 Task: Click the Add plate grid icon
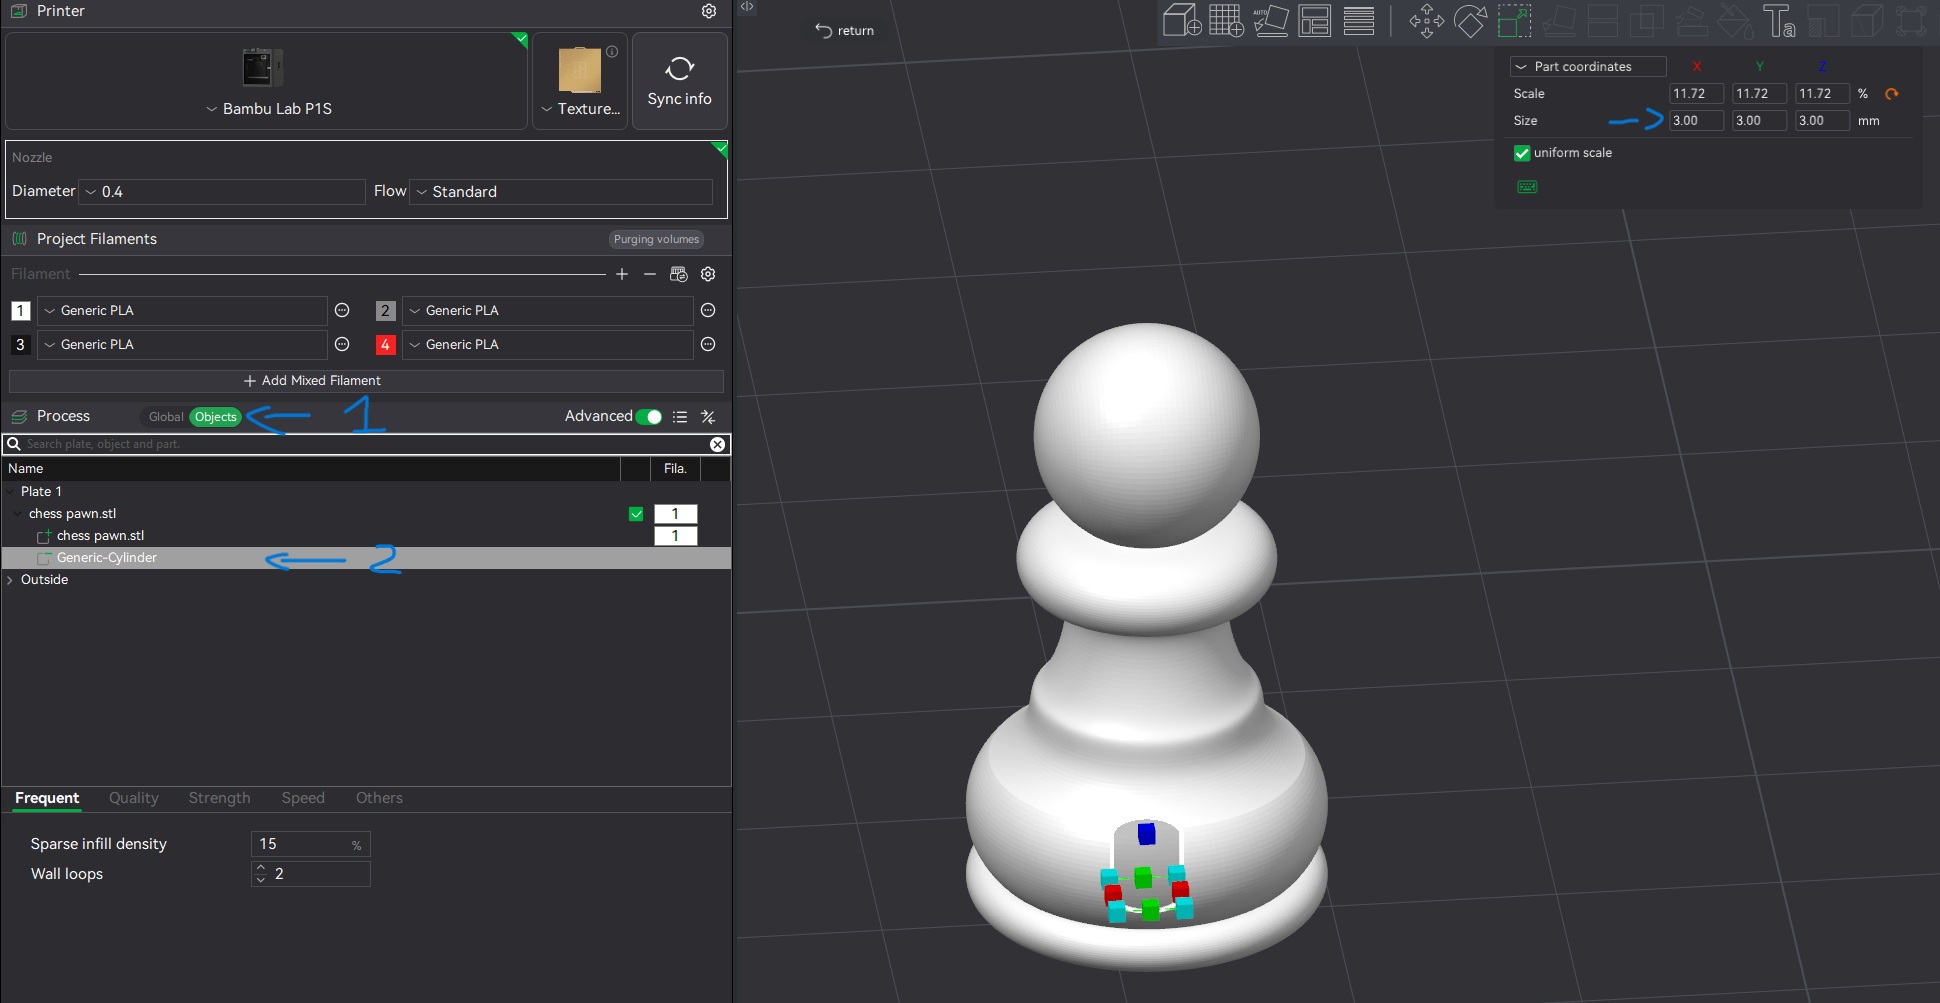tap(1226, 20)
